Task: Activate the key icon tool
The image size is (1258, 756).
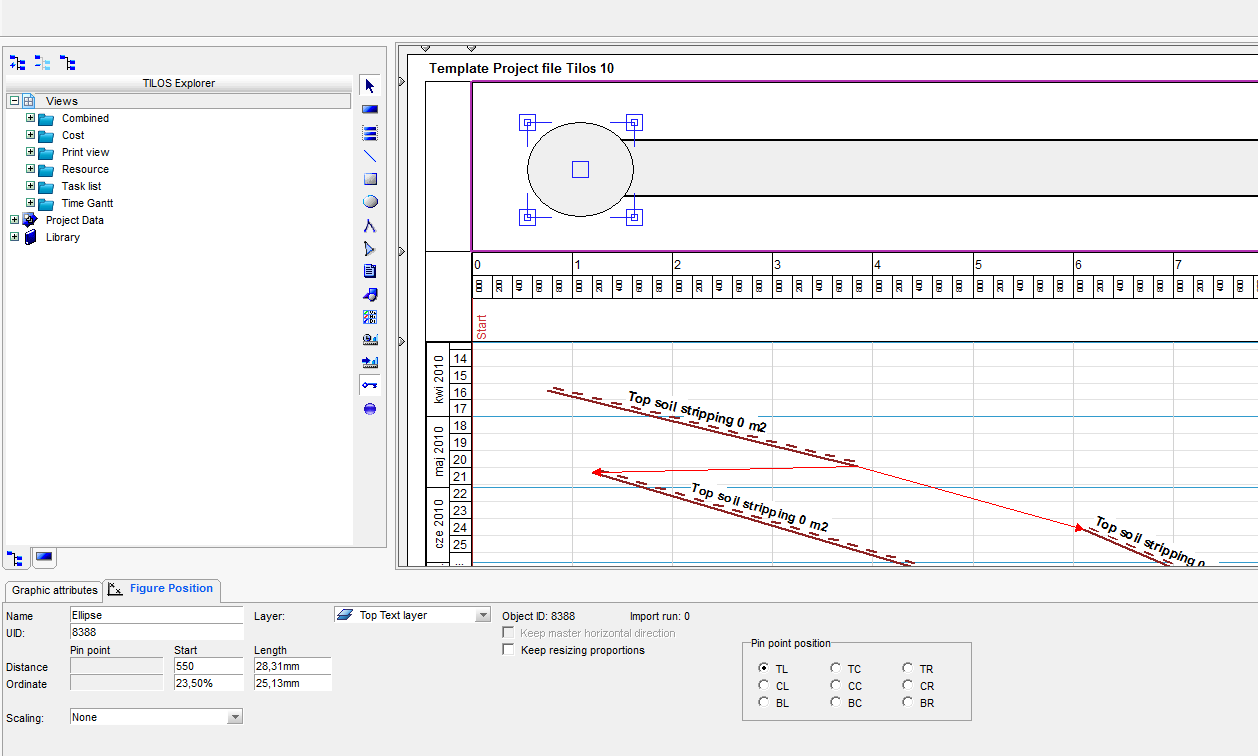Action: pos(370,385)
